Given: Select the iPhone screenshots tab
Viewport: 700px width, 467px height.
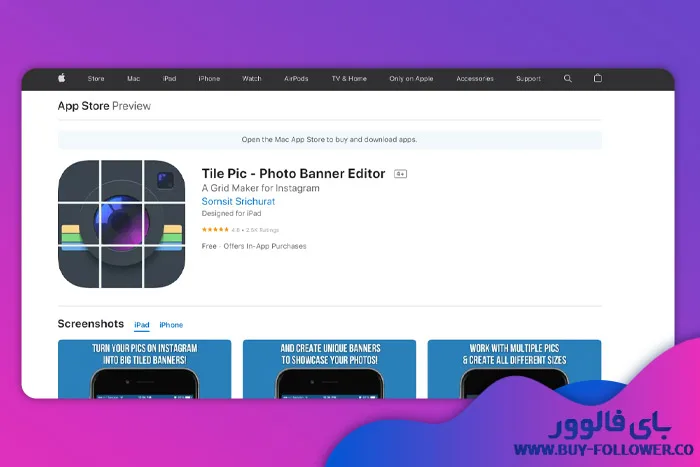Looking at the screenshot, I should pyautogui.click(x=171, y=325).
